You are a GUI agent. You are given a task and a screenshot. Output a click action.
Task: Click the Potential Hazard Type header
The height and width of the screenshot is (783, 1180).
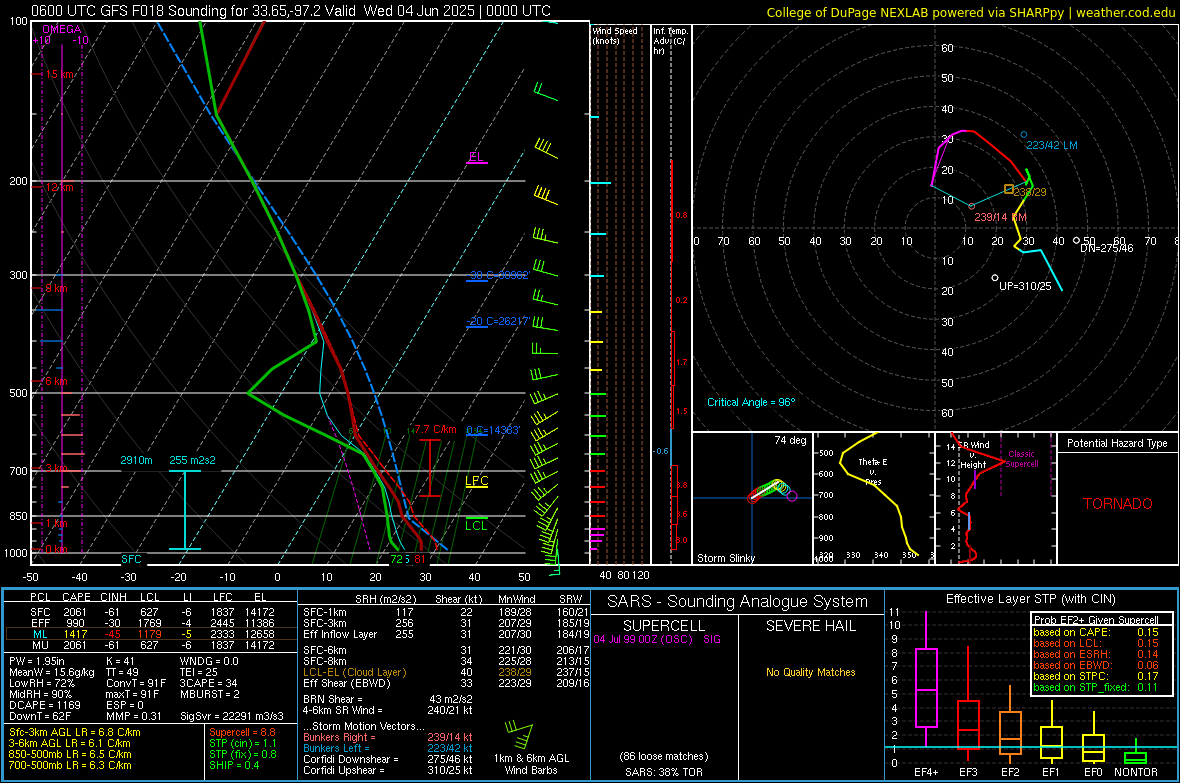point(1117,443)
